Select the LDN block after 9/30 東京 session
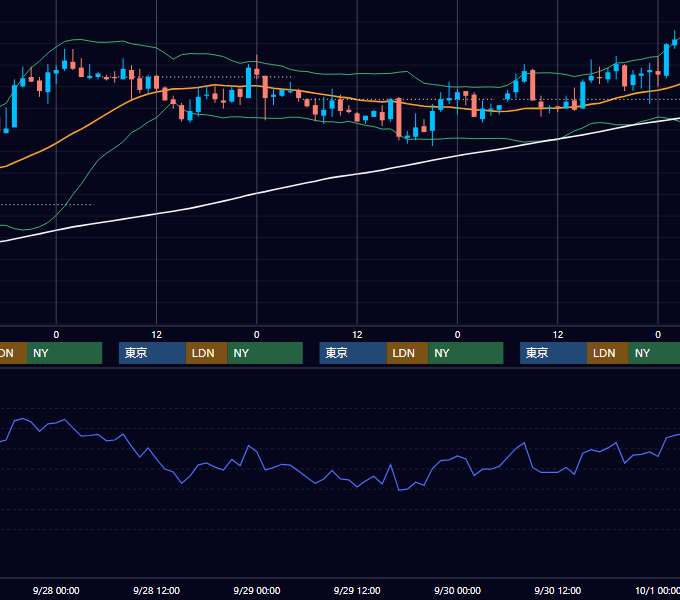This screenshot has width=680, height=600. pyautogui.click(x=608, y=353)
